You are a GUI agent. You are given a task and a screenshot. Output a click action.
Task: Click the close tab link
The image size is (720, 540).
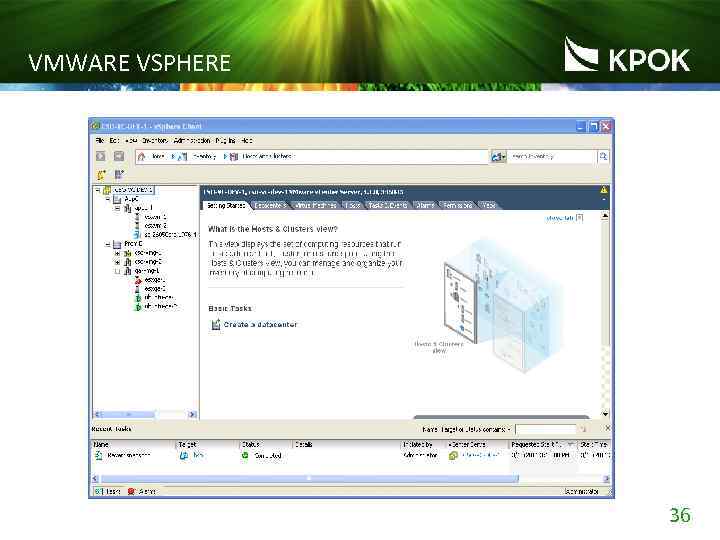tap(560, 218)
